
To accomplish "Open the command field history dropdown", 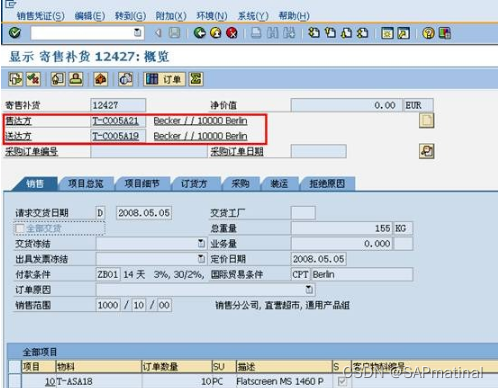I will [x=137, y=33].
